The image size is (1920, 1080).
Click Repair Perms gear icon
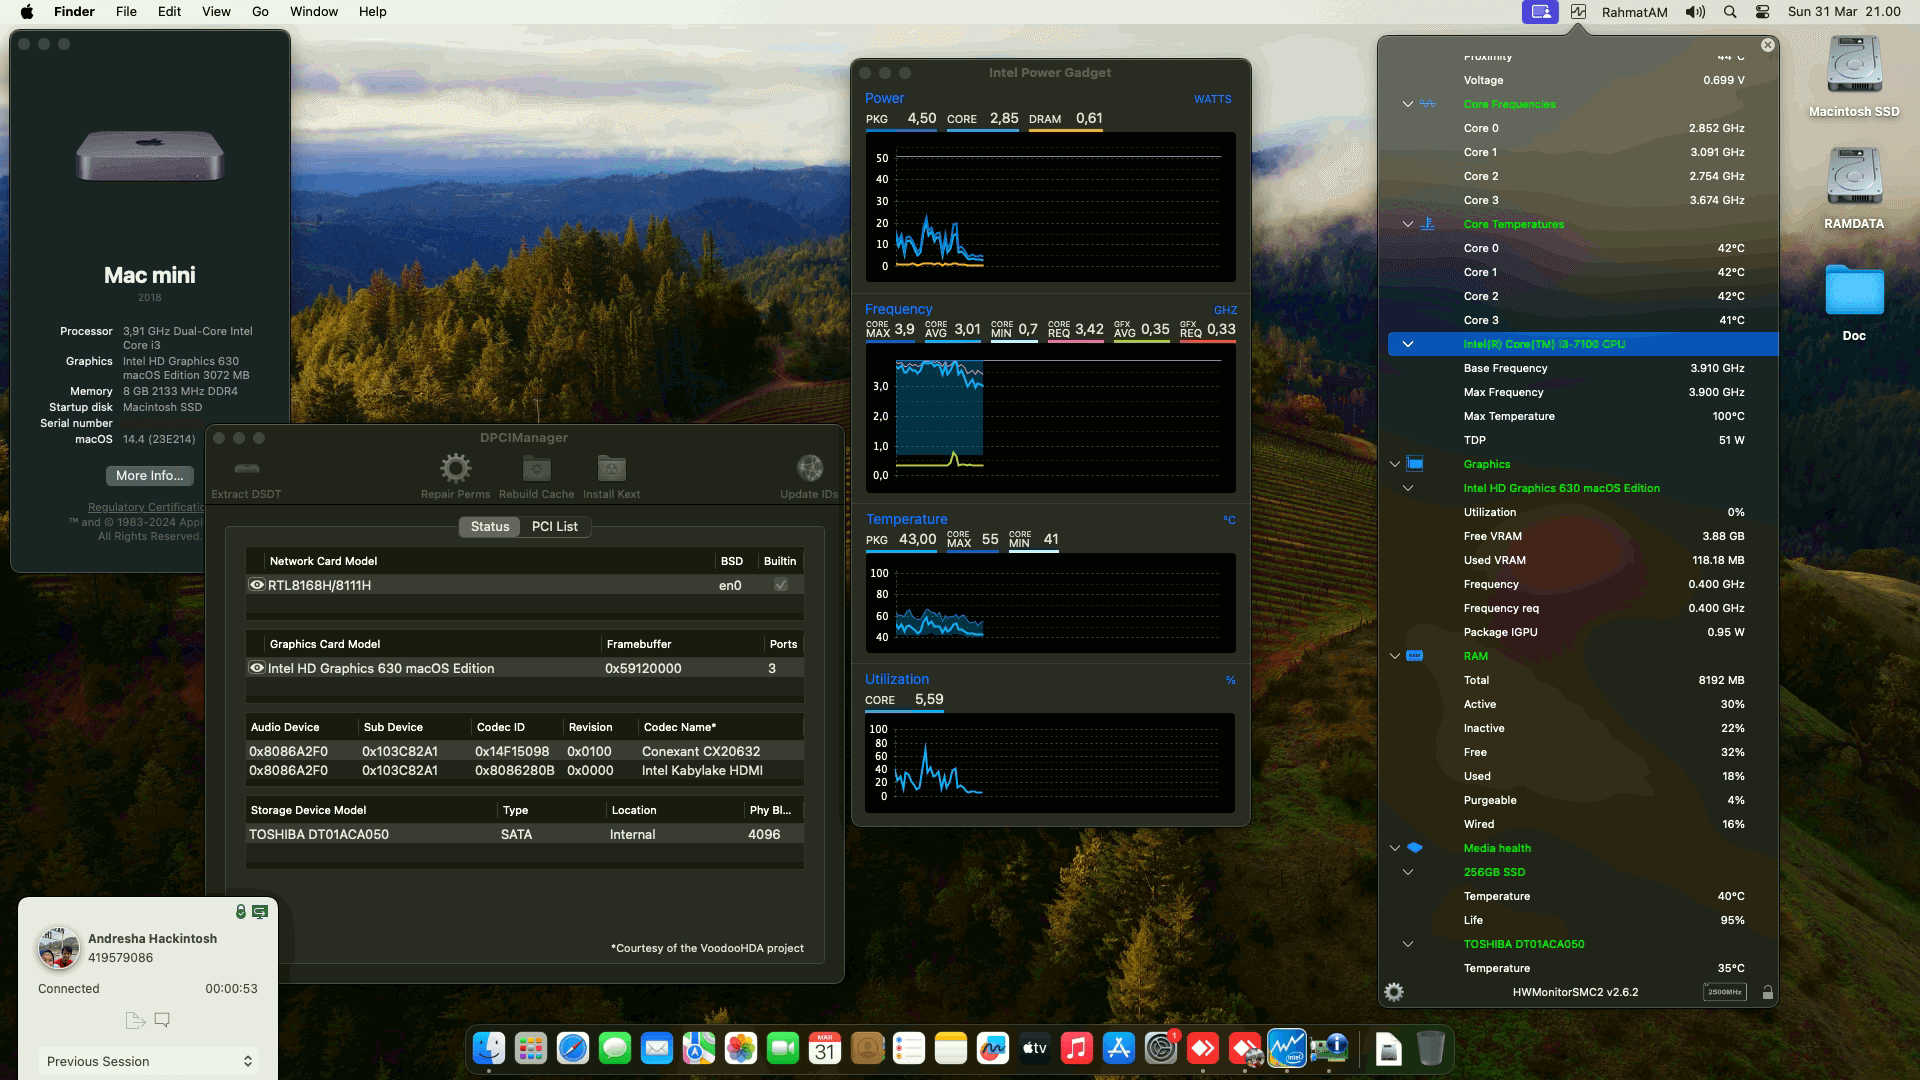coord(455,467)
